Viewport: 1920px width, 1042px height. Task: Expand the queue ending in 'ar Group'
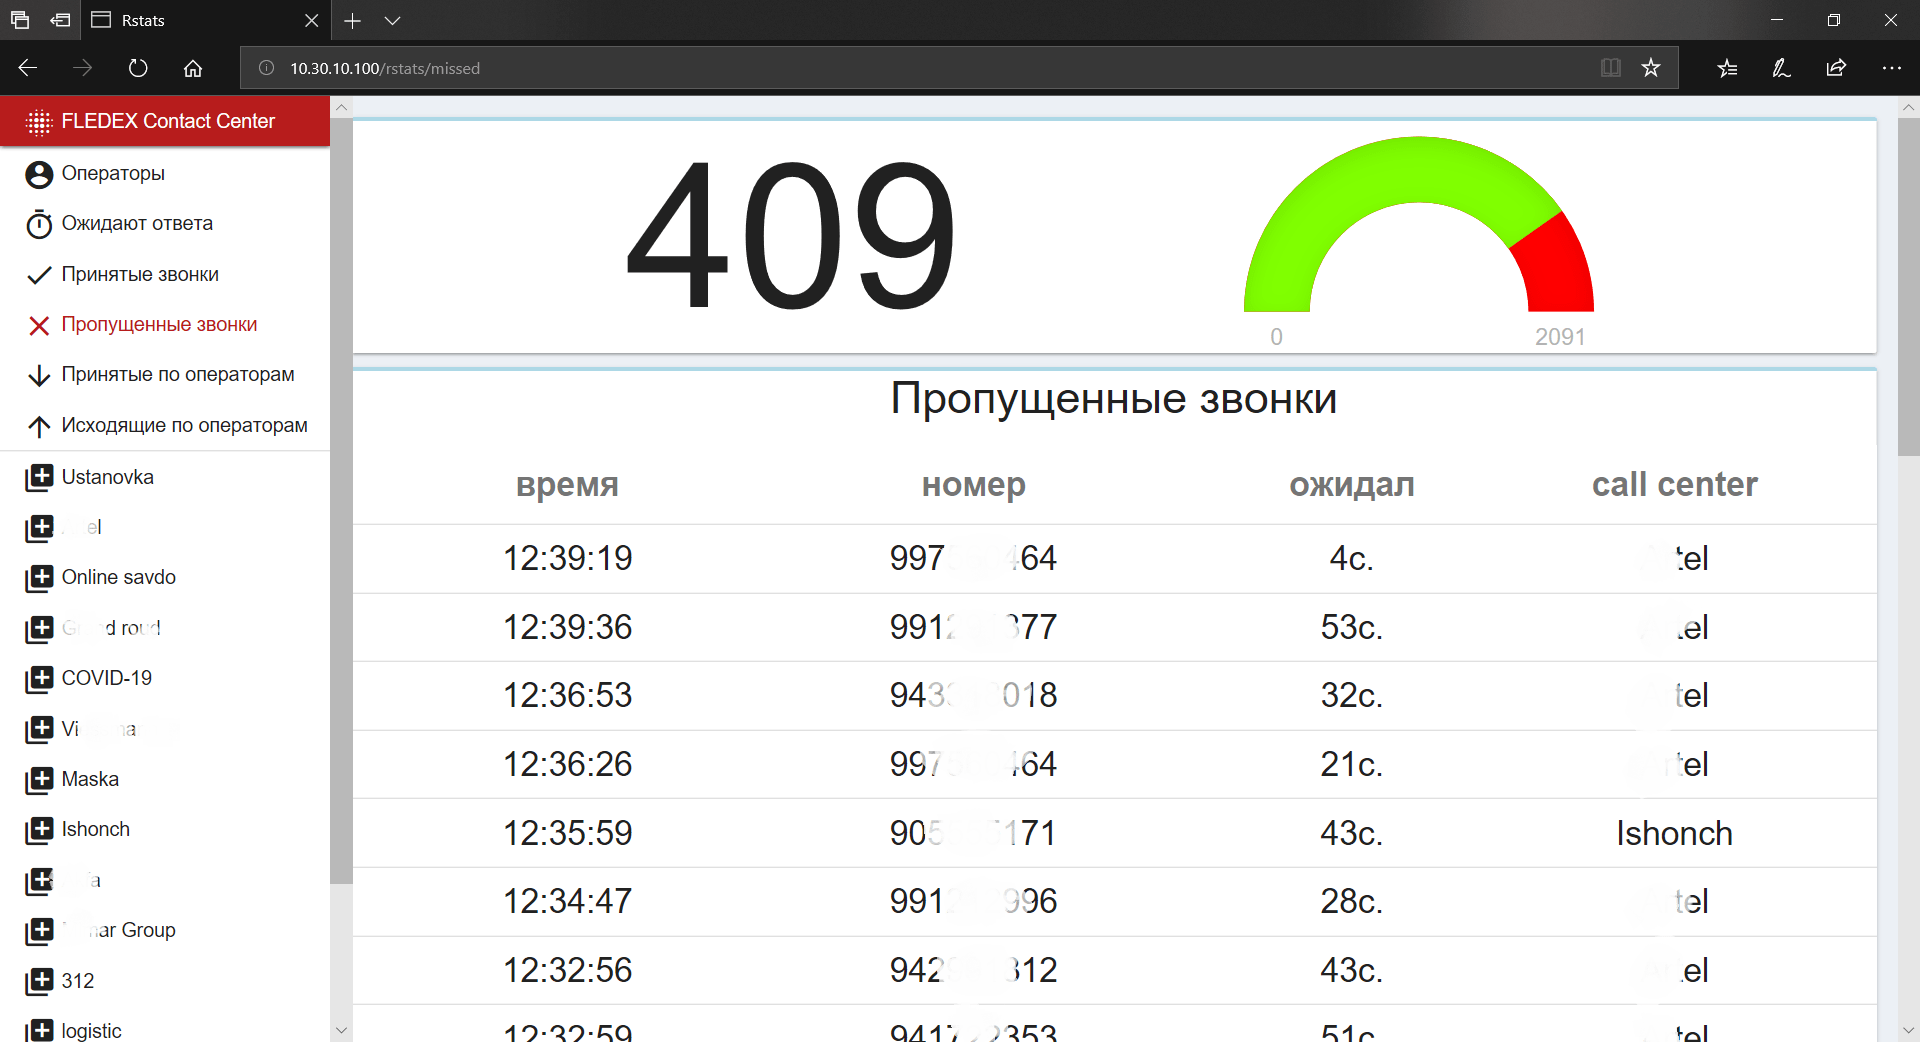[39, 931]
